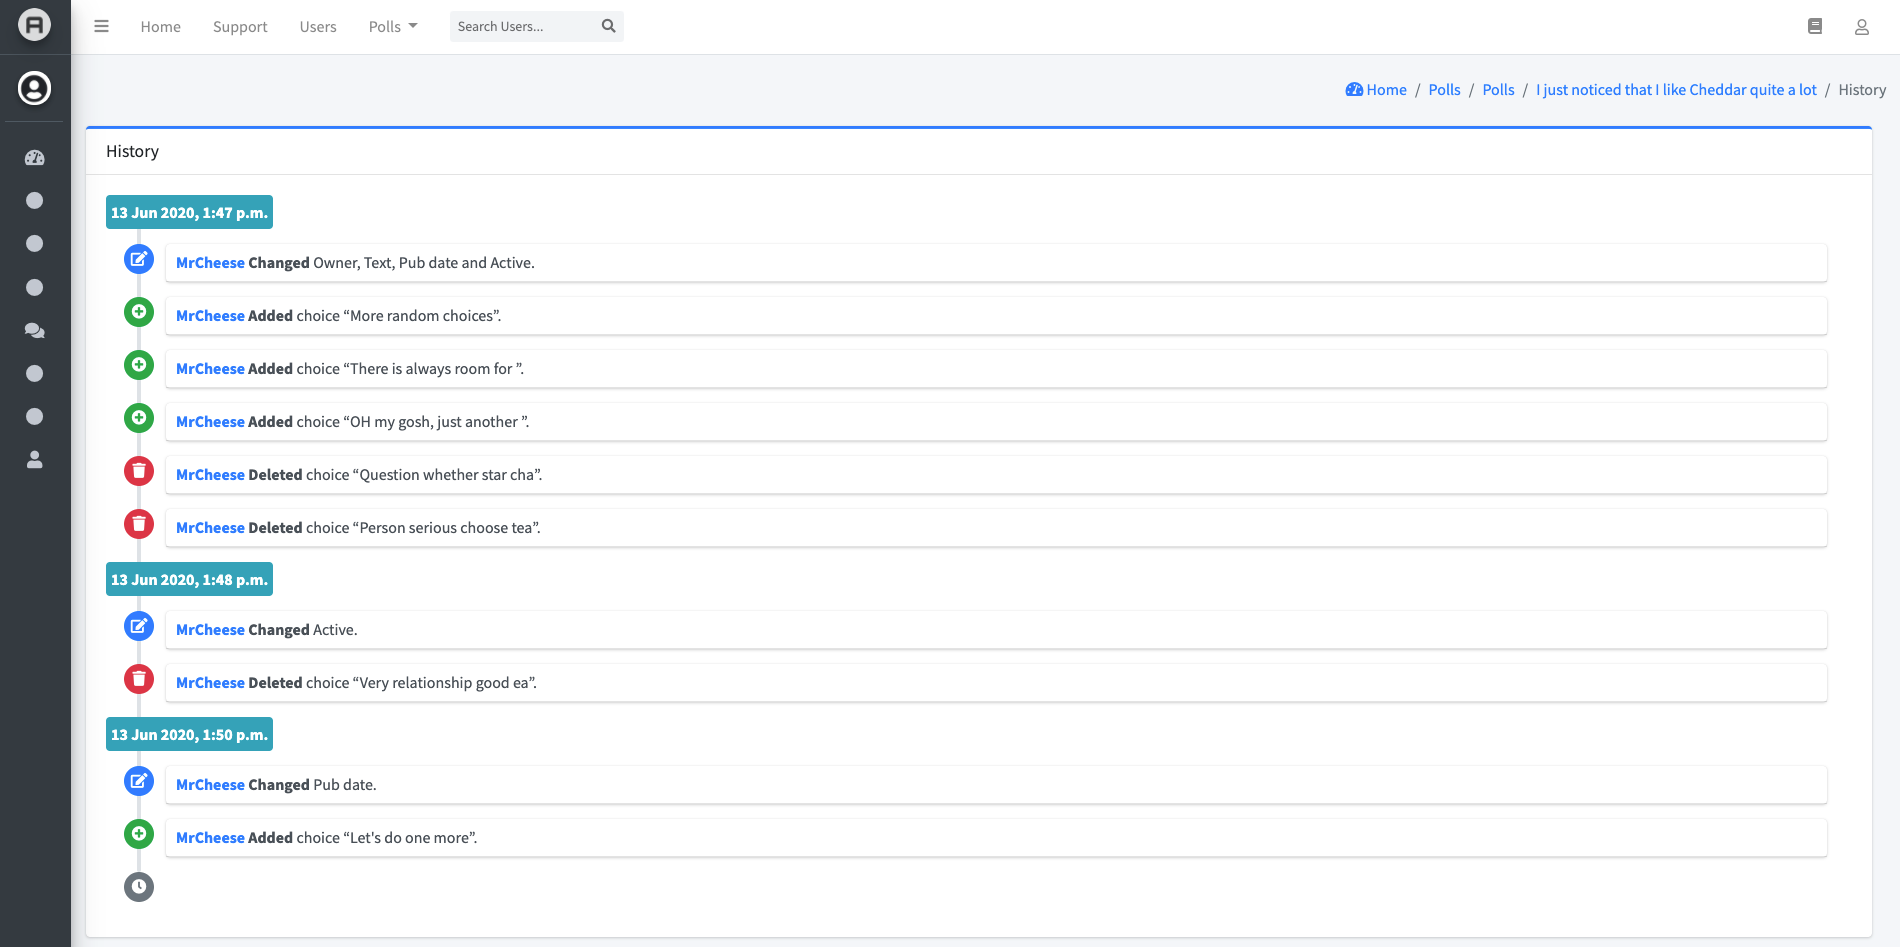Click the 13 Jun 2020, 1:48 p.m. timeline label
Viewport: 1900px width, 947px height.
(189, 580)
